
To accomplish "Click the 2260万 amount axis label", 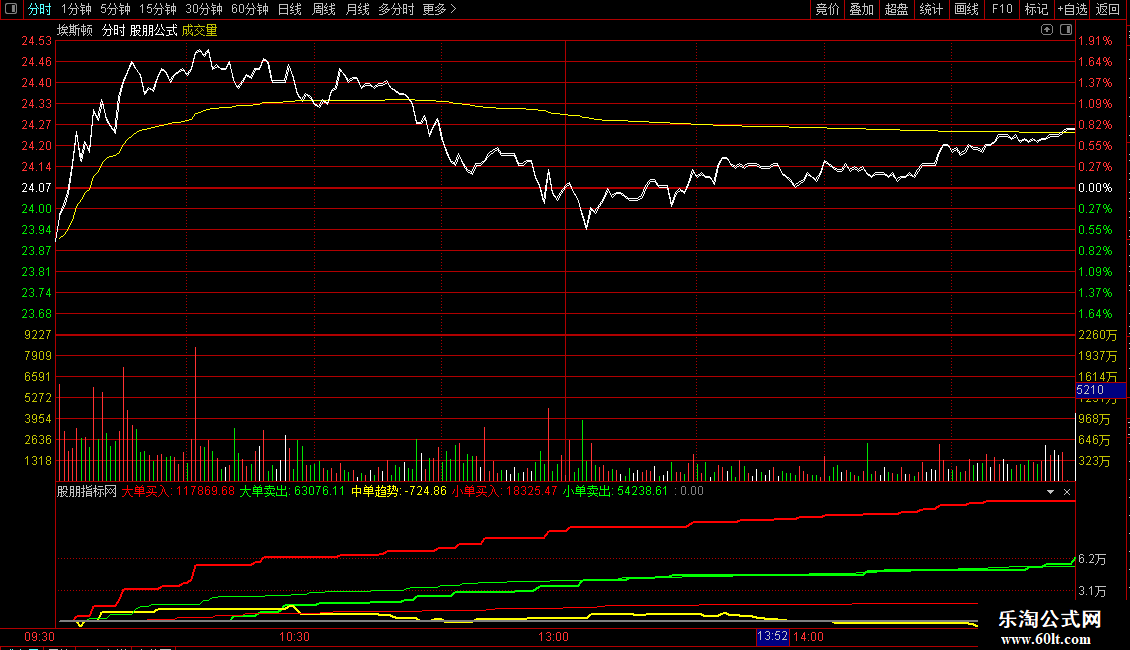I will (1098, 335).
